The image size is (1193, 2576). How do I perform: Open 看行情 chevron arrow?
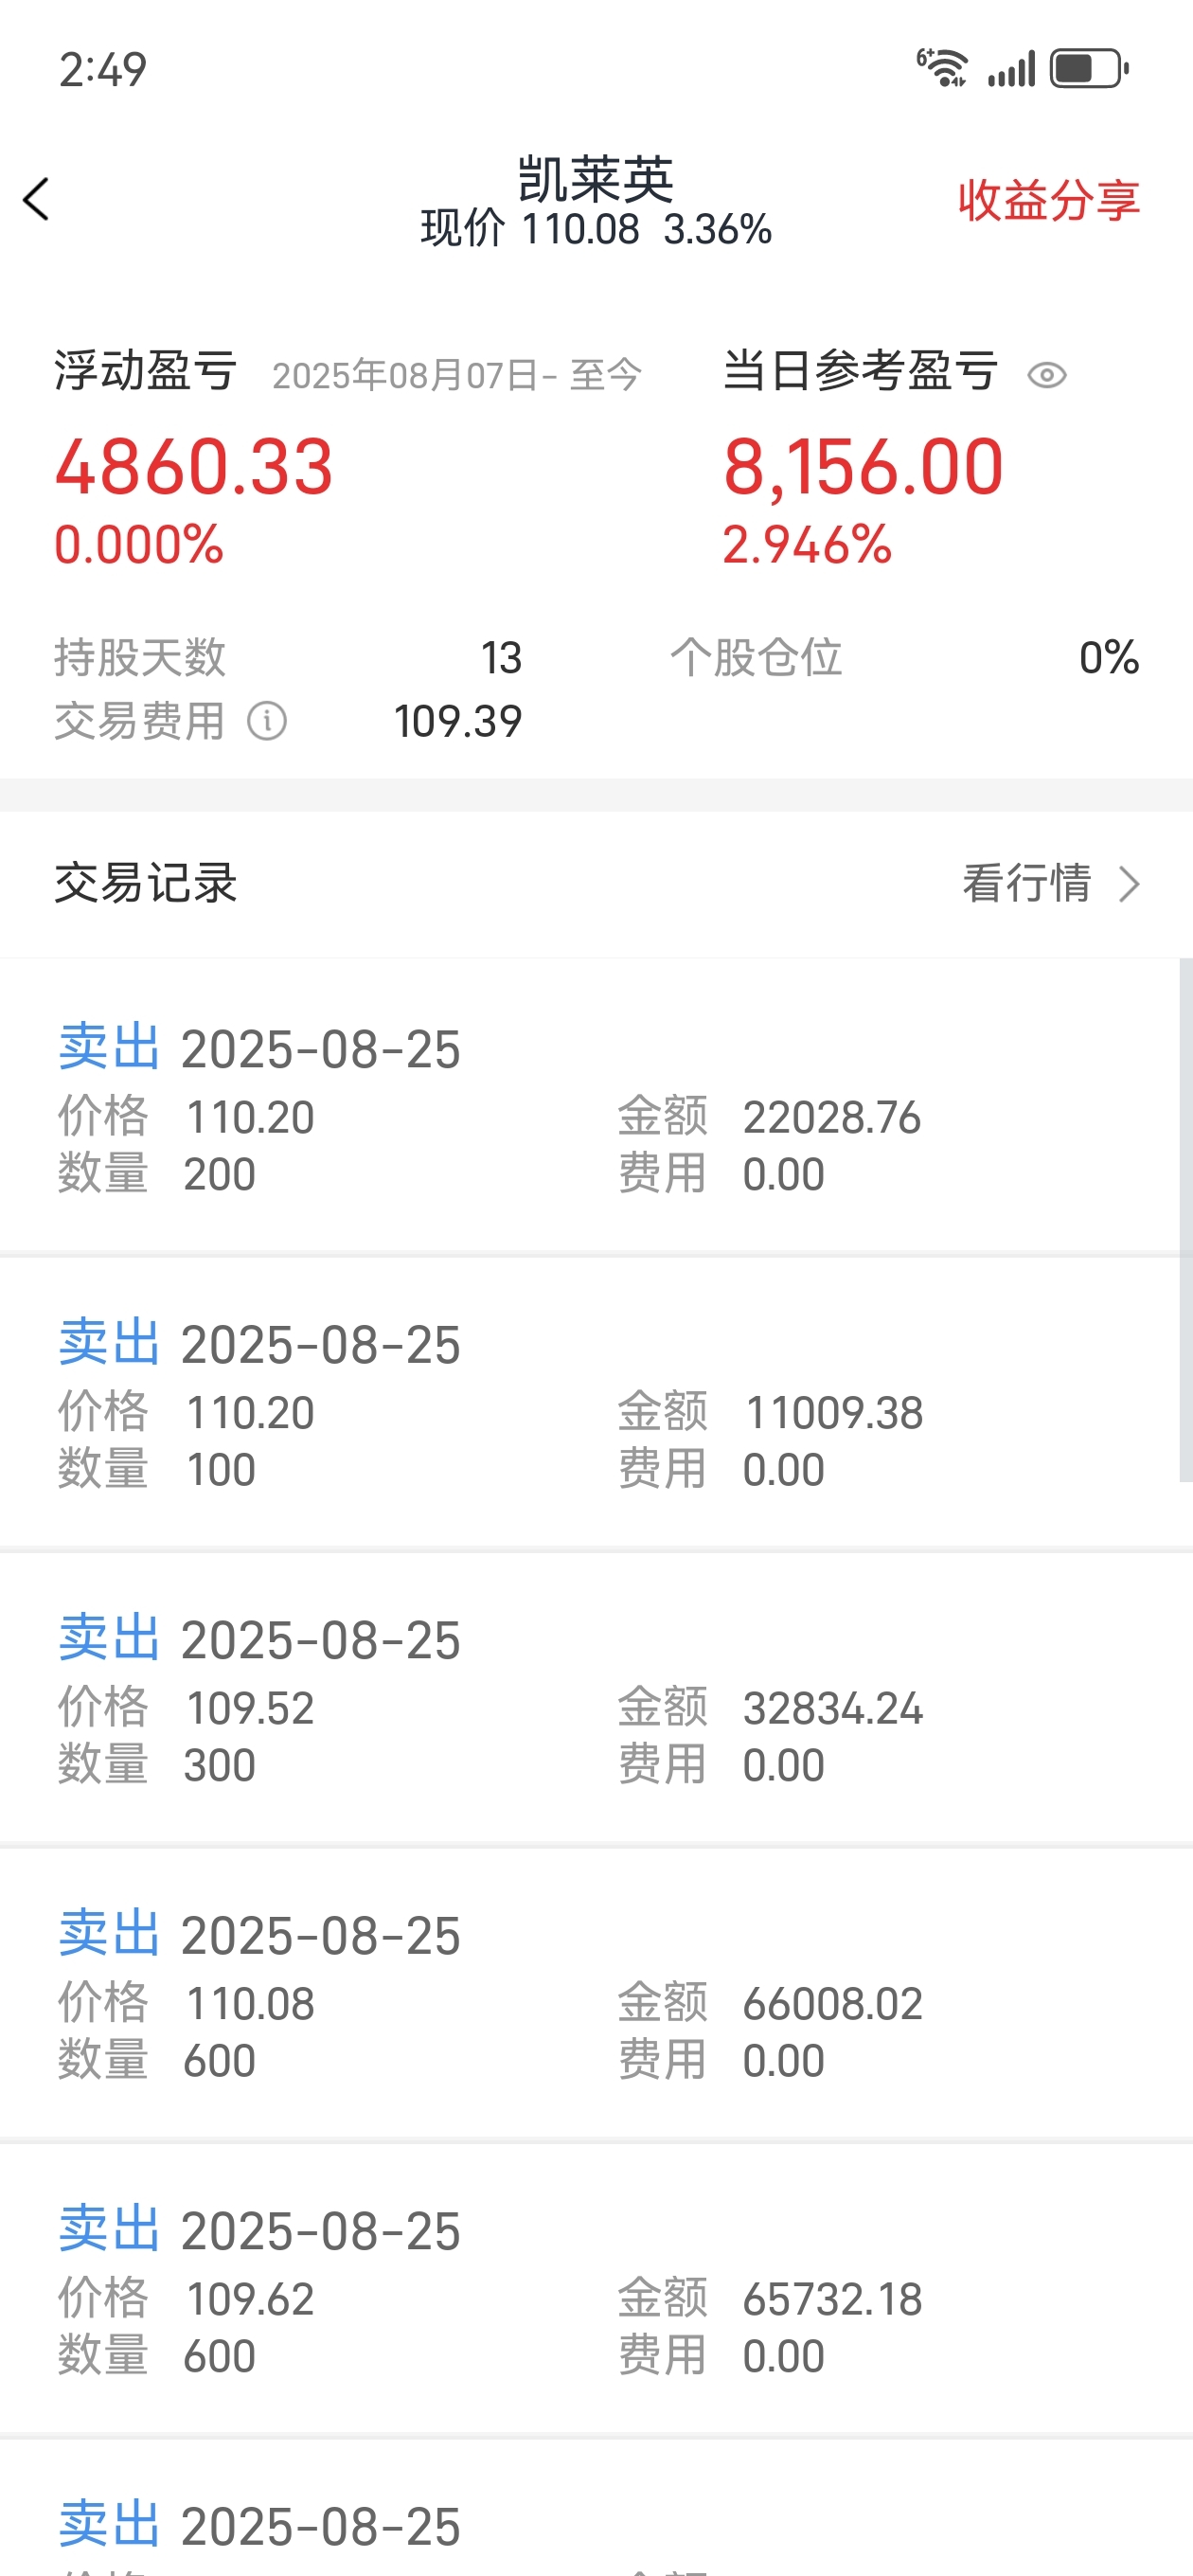coord(1129,884)
